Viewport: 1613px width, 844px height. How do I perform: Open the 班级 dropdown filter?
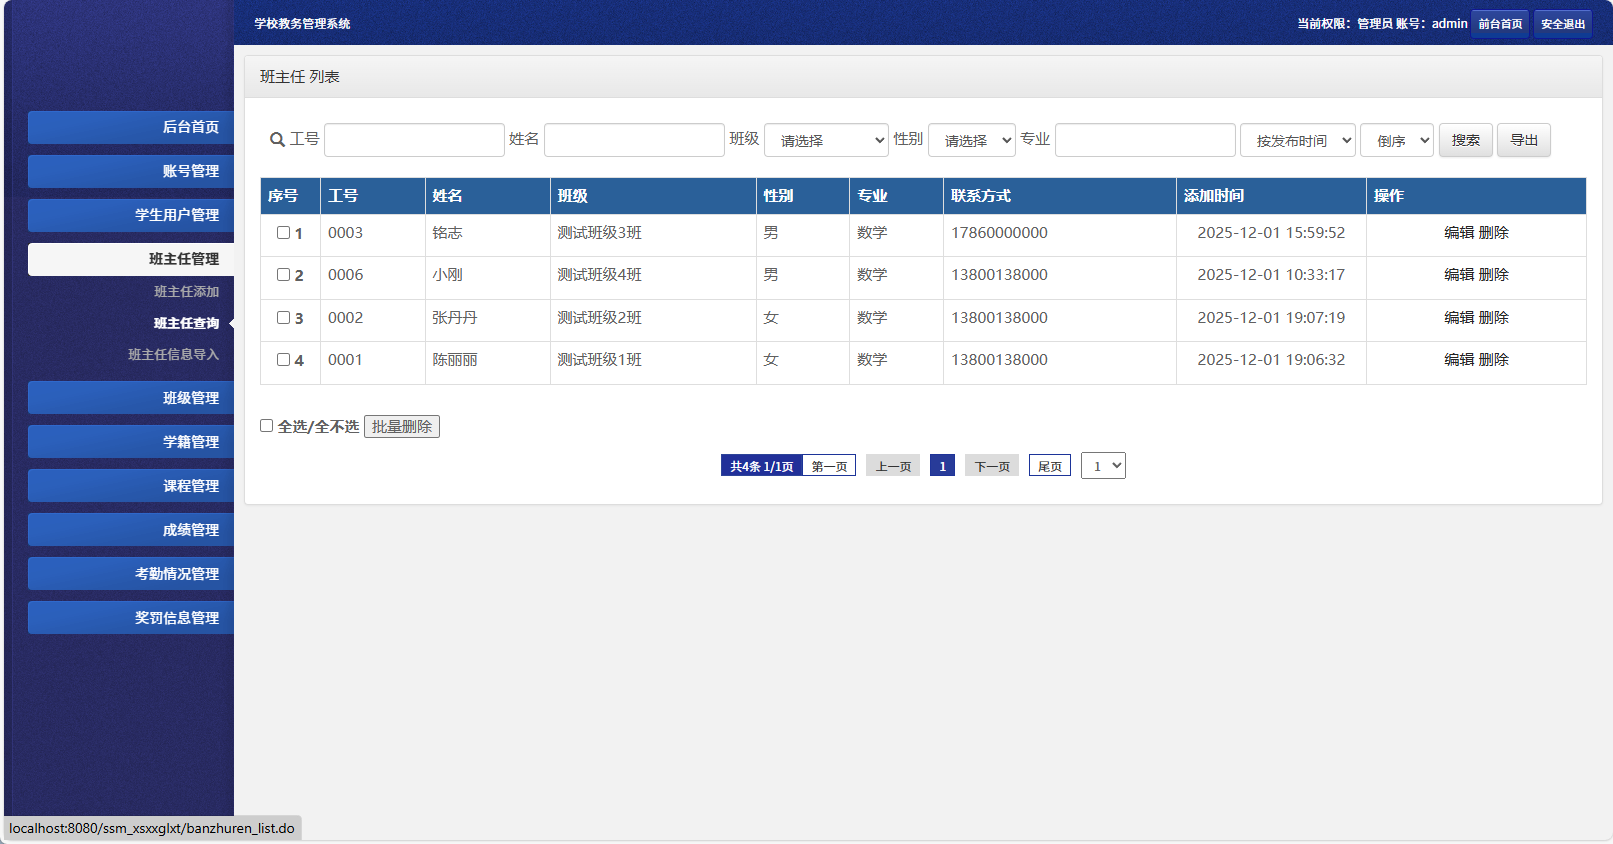826,140
